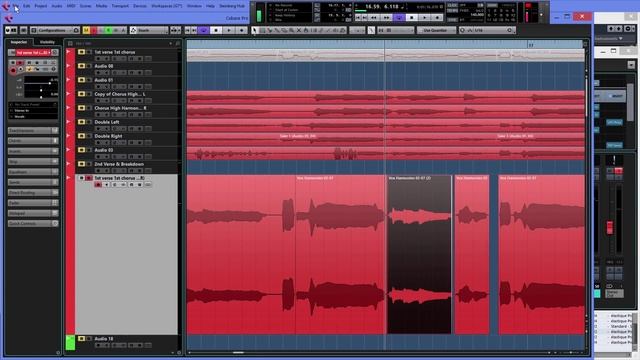Expand the Quick Controls inspector section

tap(33, 224)
